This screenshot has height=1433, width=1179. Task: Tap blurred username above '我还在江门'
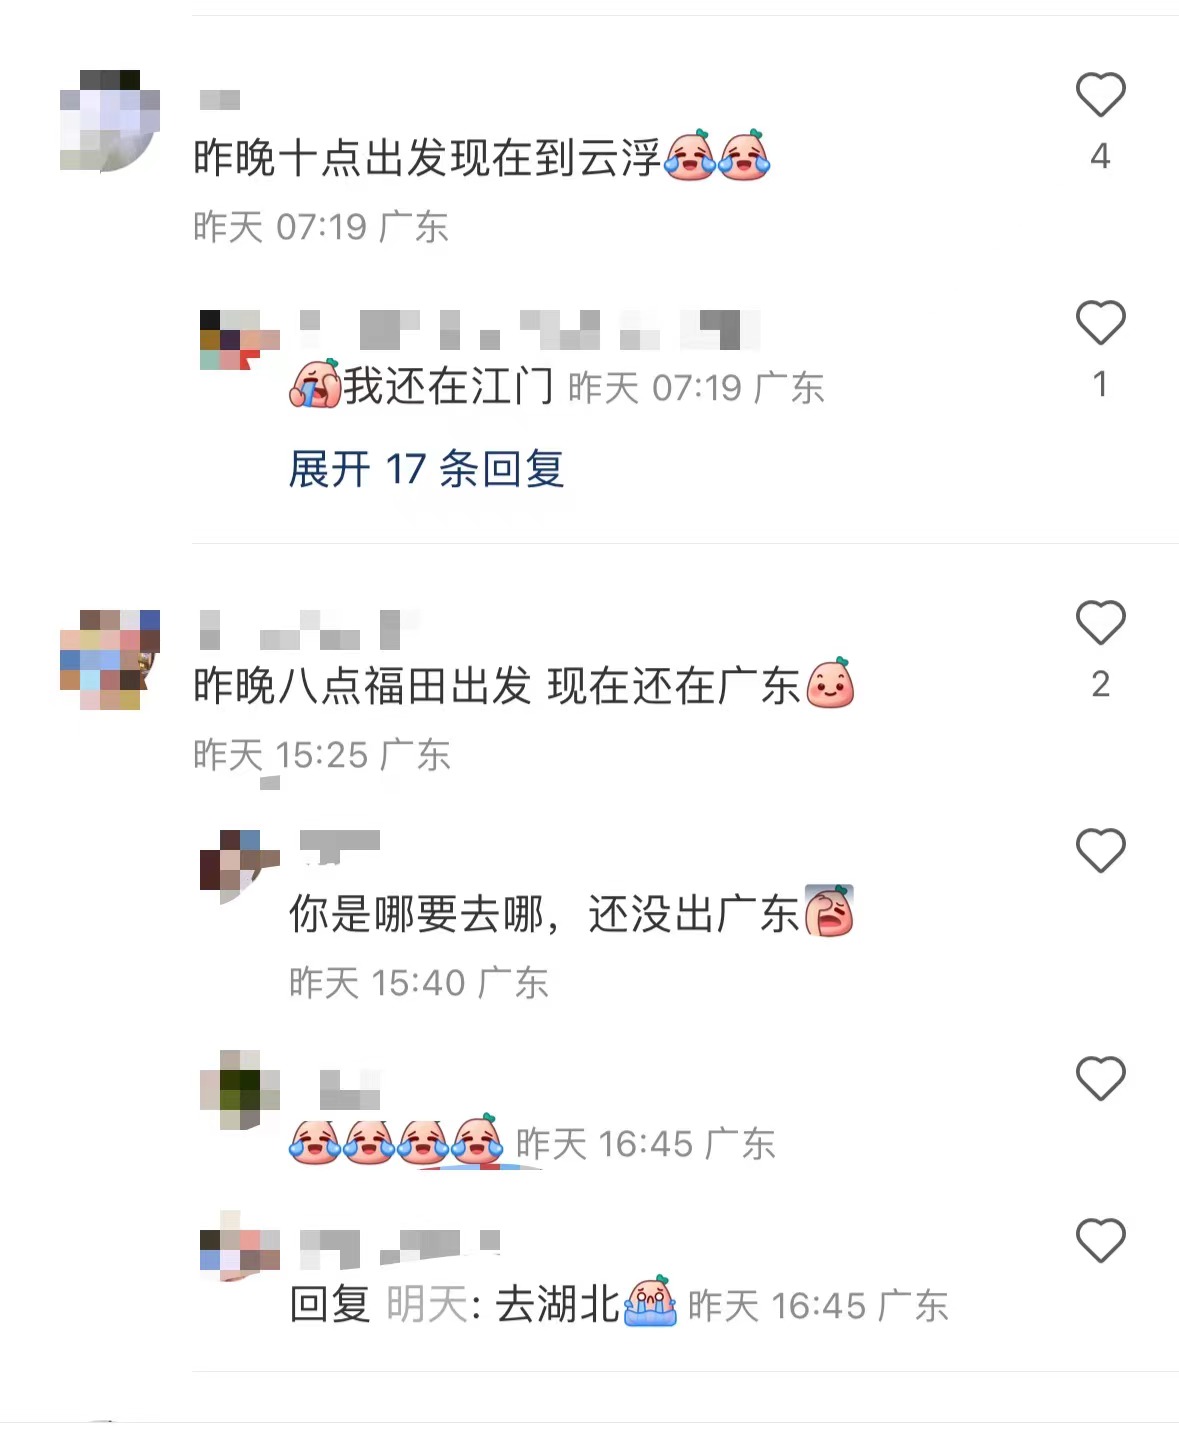(x=530, y=330)
